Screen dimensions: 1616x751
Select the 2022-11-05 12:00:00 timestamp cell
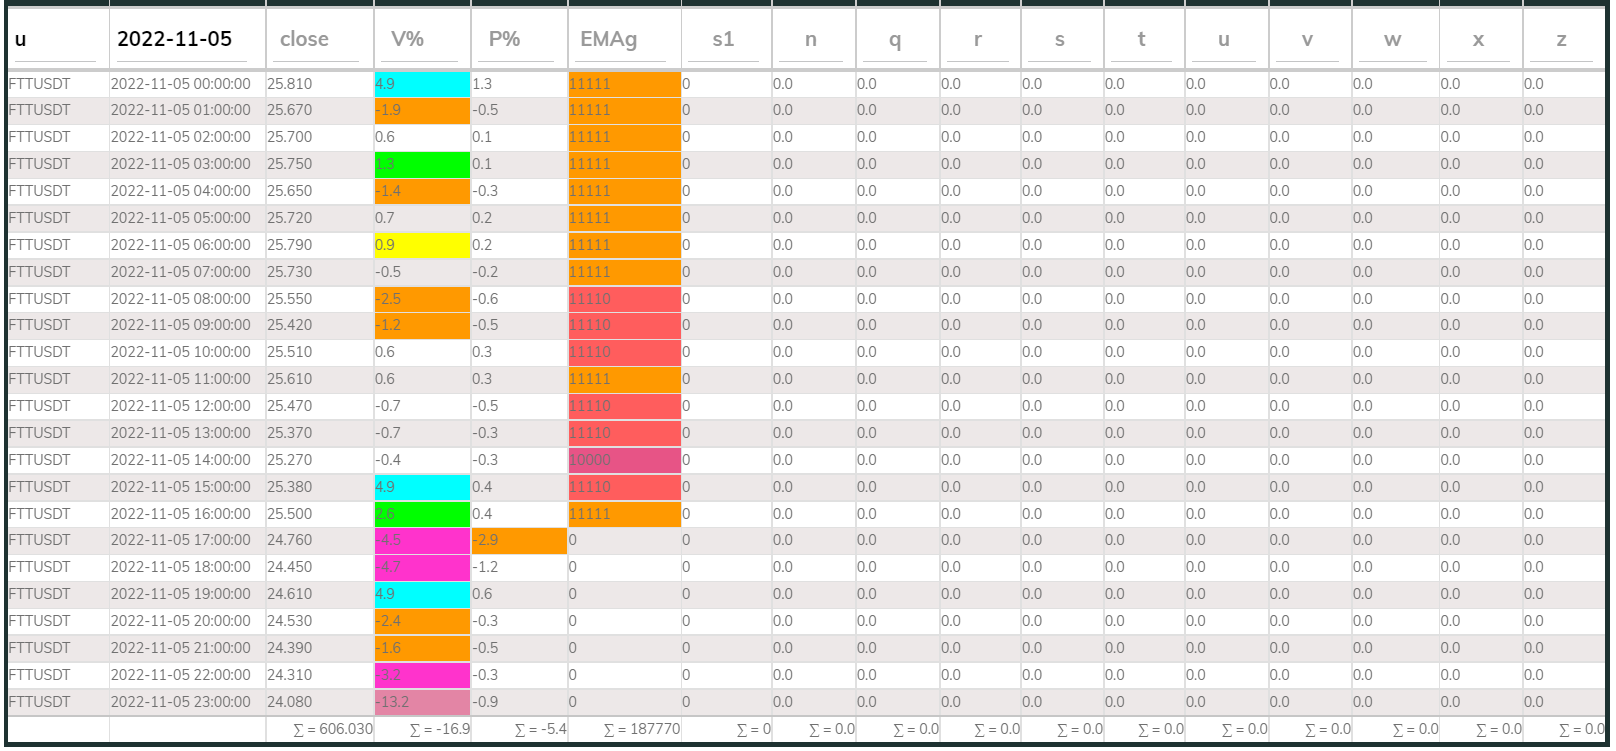(181, 406)
